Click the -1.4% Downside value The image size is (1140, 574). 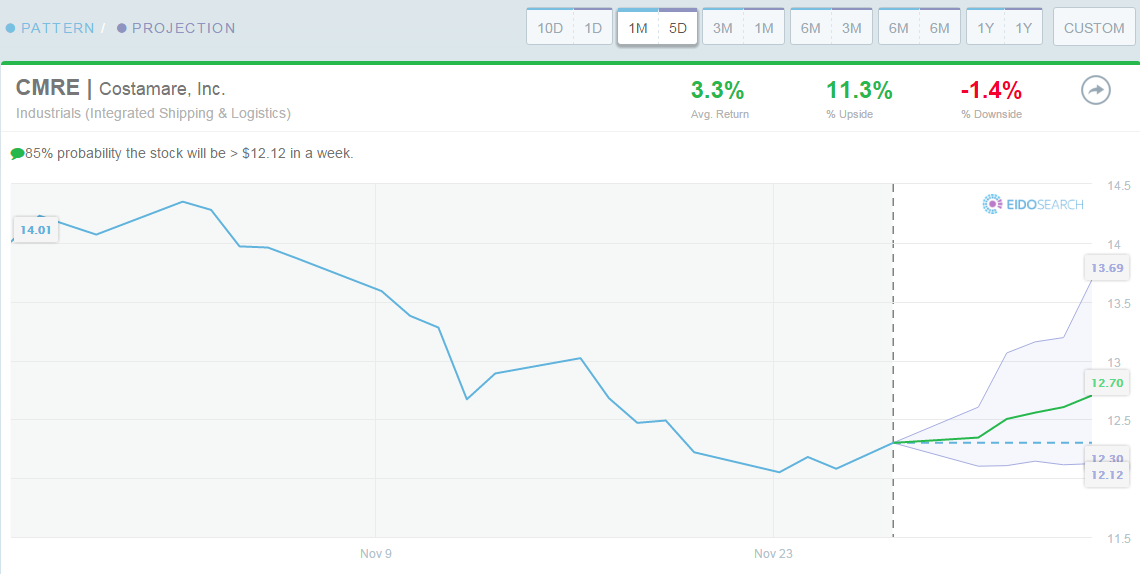(991, 91)
